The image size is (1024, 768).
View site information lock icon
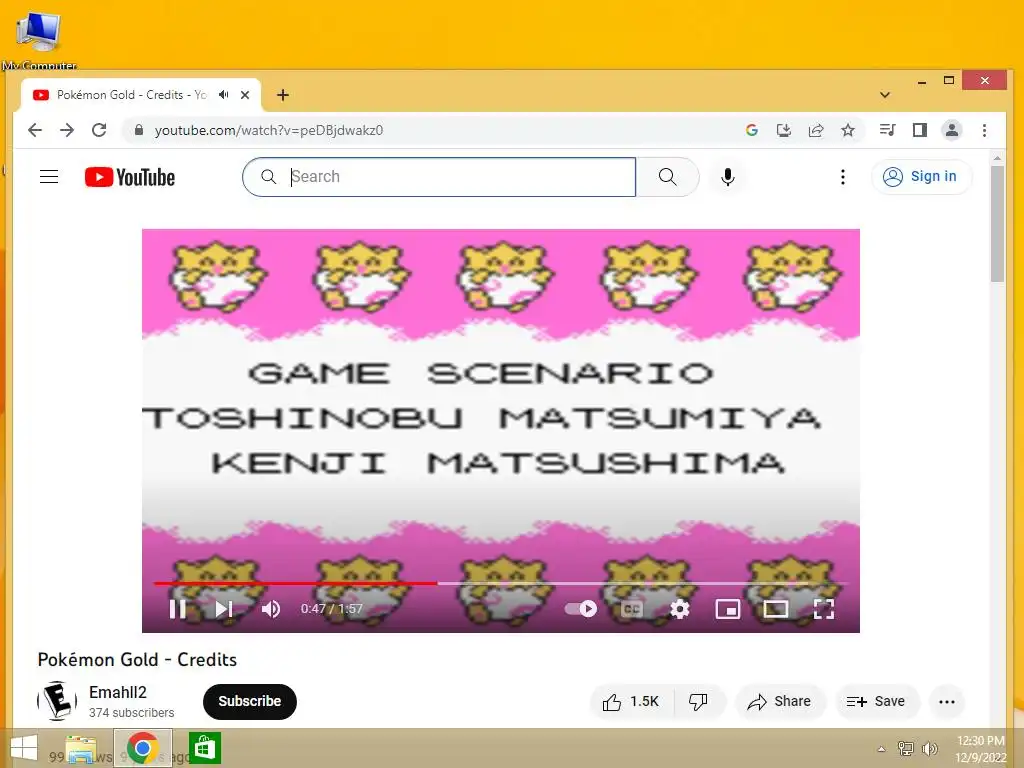click(x=138, y=130)
